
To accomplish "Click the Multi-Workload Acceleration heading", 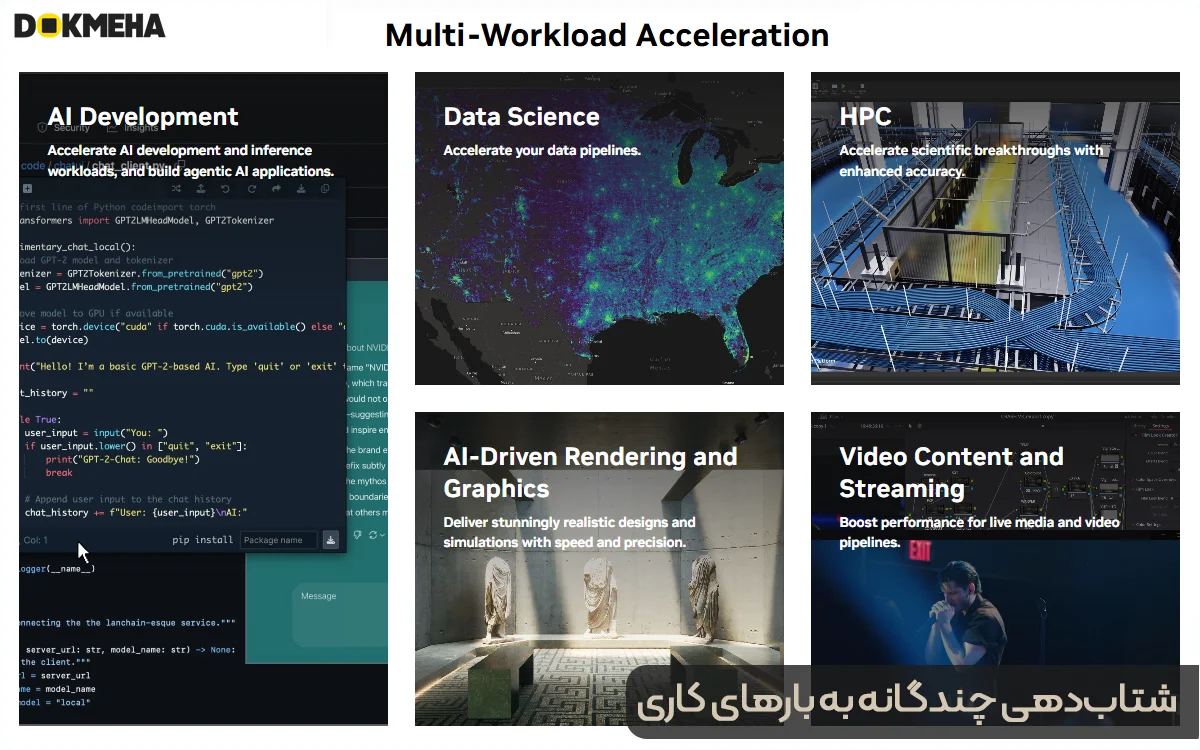I will pyautogui.click(x=607, y=35).
